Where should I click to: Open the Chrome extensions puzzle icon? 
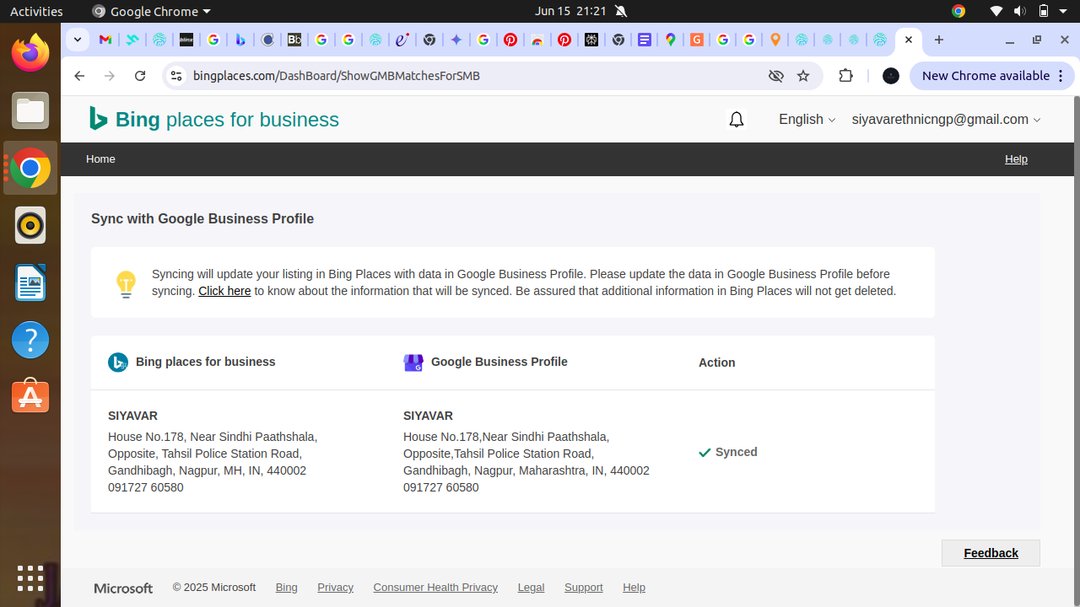click(x=846, y=76)
